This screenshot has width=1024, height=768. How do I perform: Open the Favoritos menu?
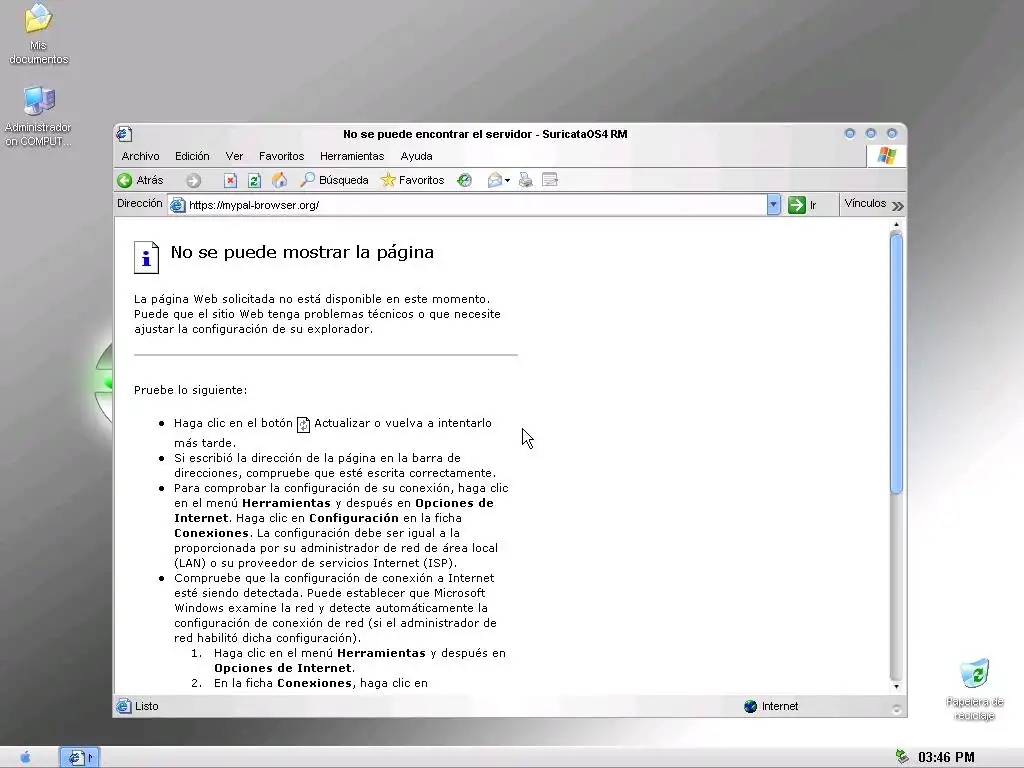[x=281, y=156]
